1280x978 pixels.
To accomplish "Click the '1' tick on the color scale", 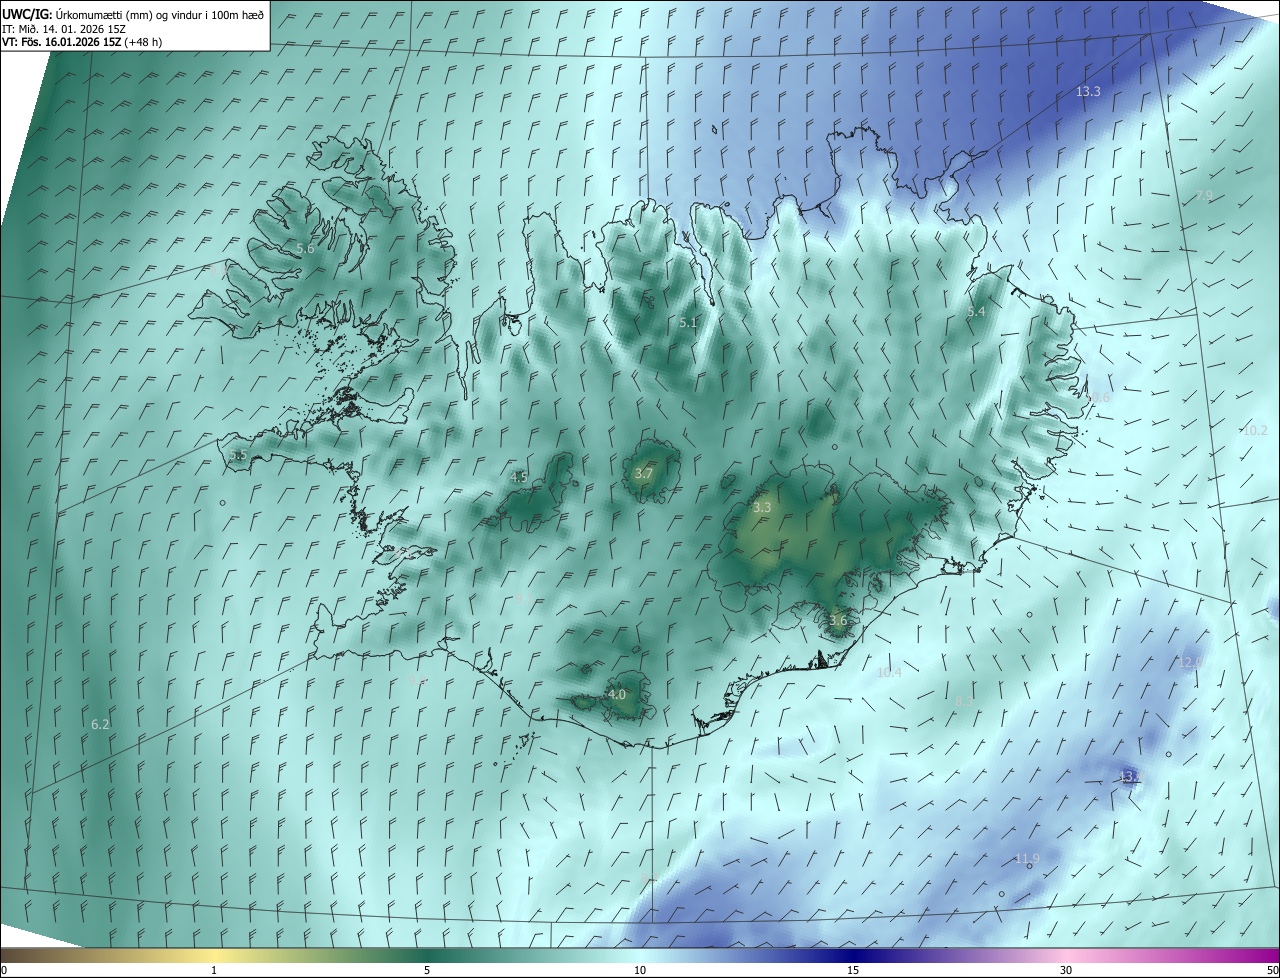I will pos(214,971).
